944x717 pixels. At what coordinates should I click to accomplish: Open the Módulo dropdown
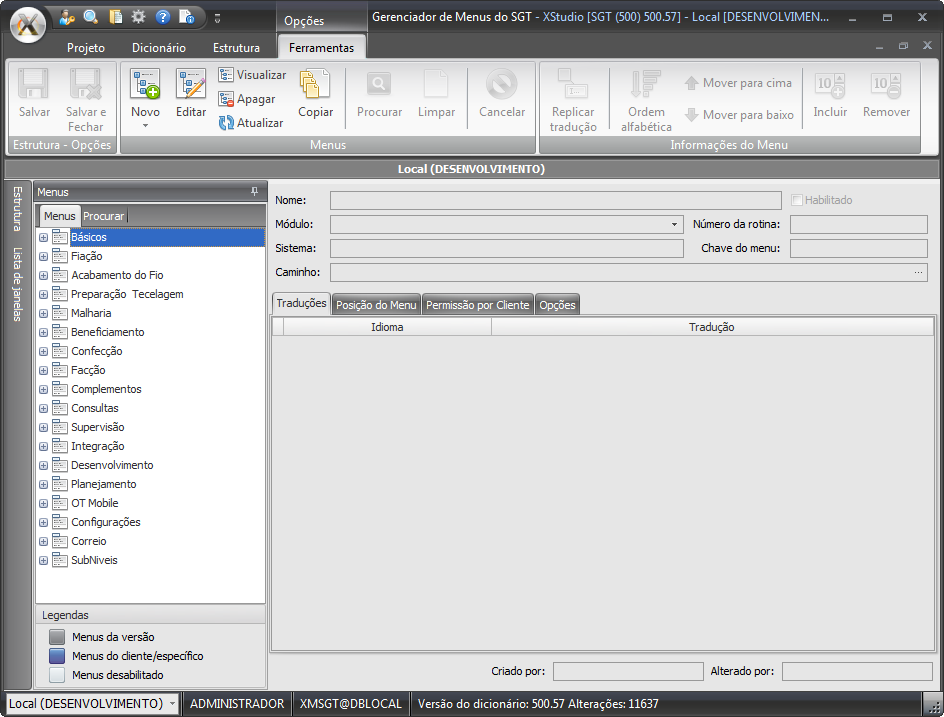click(x=674, y=225)
